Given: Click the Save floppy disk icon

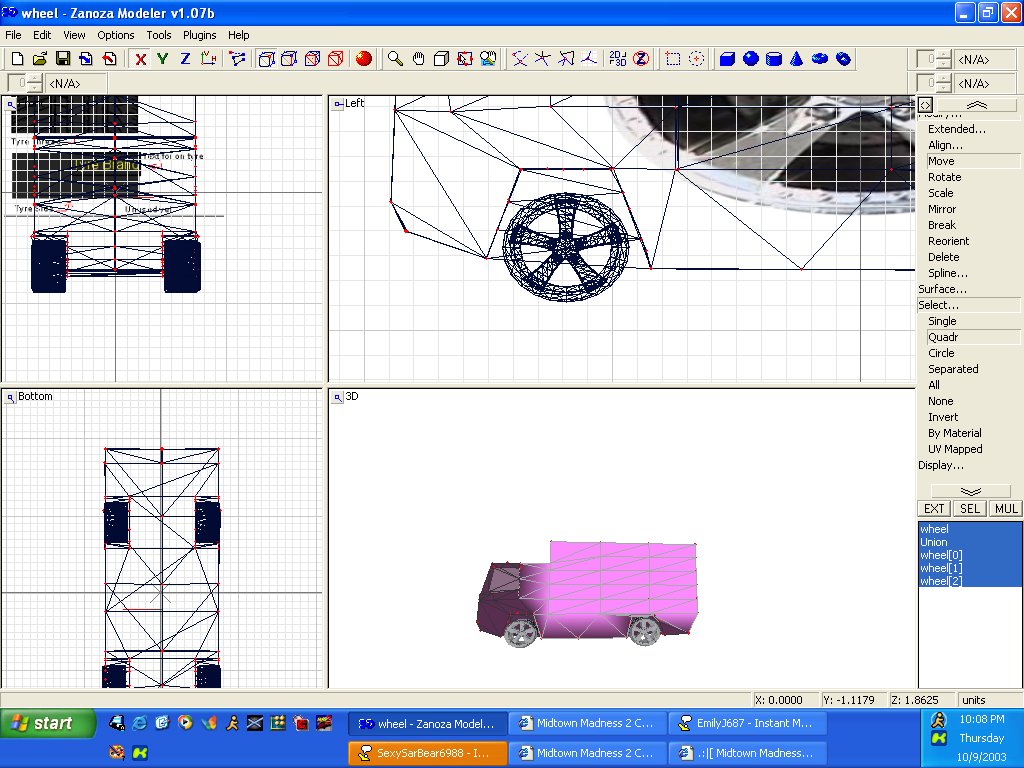Looking at the screenshot, I should click(x=63, y=59).
